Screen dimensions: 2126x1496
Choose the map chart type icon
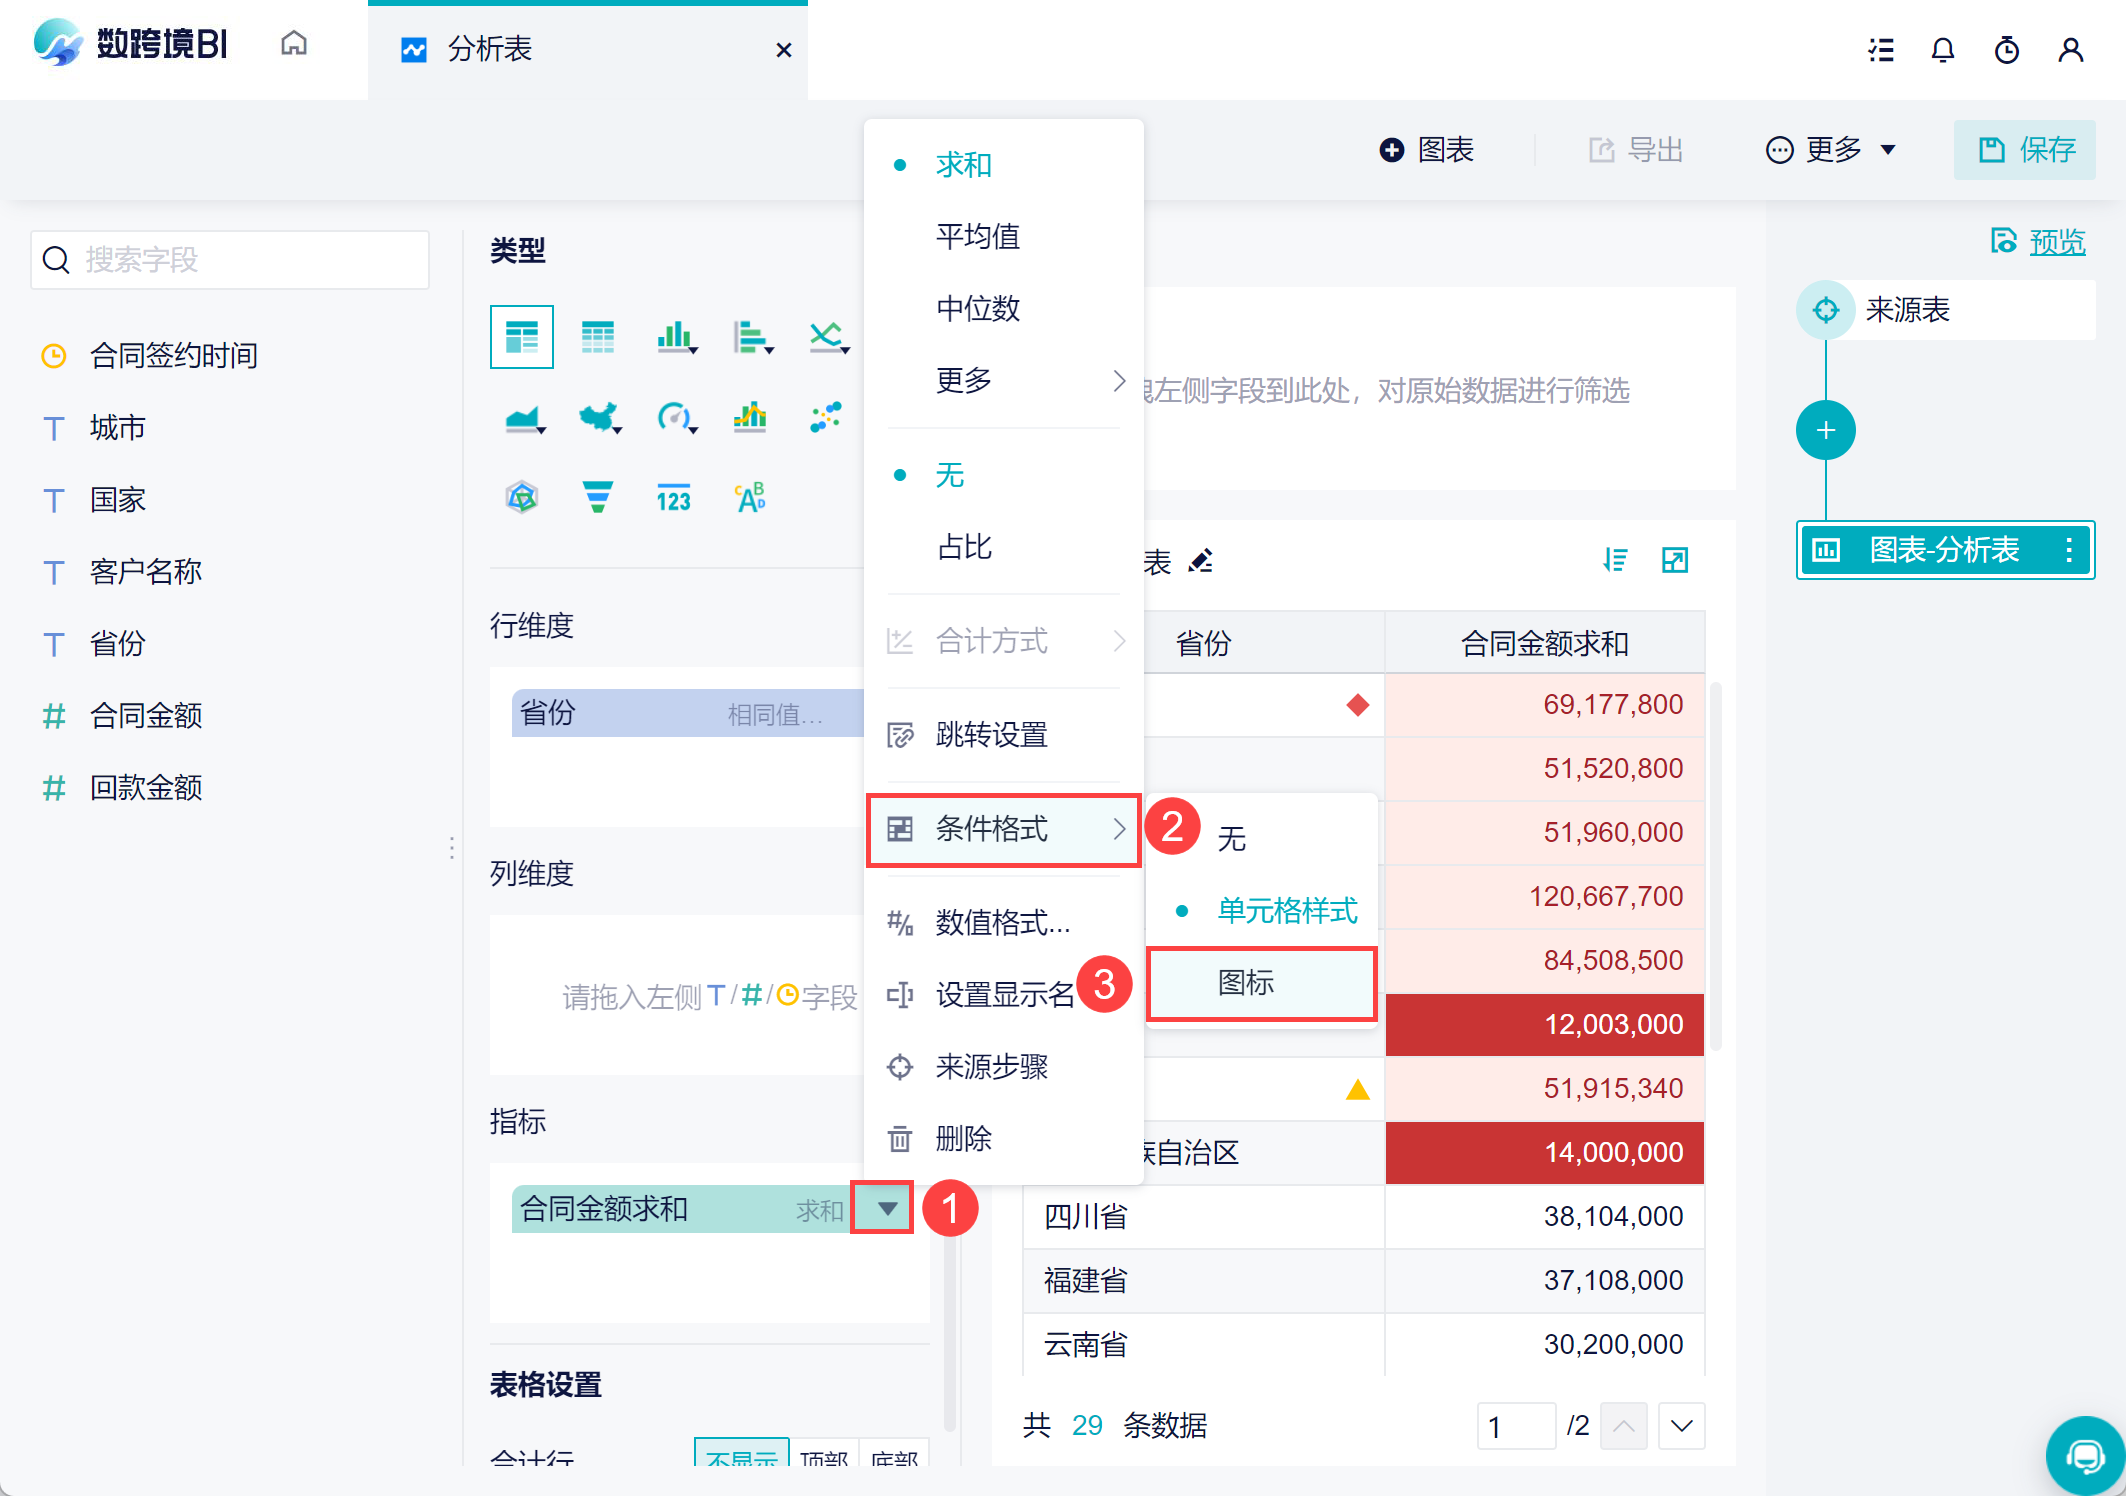pyautogui.click(x=598, y=417)
